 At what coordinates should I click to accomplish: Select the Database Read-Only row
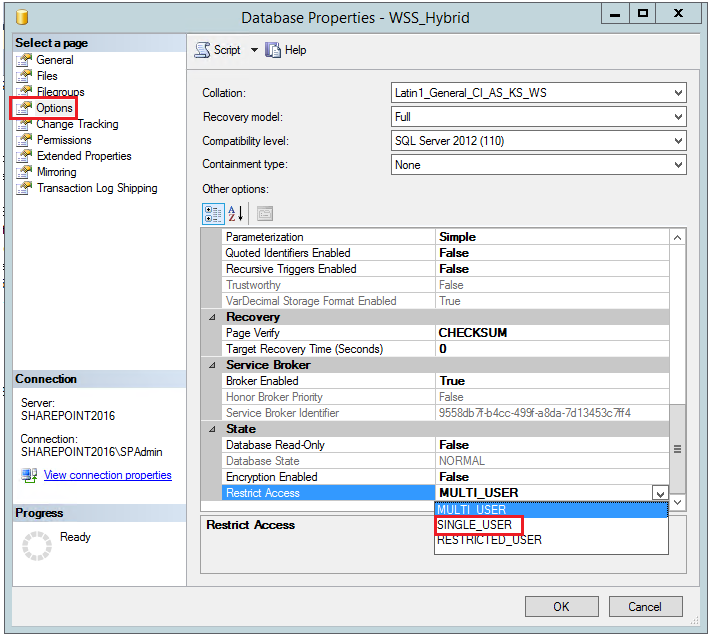tap(445, 445)
